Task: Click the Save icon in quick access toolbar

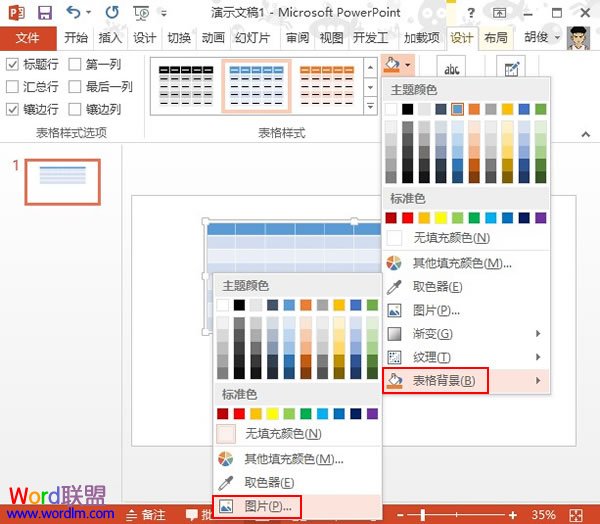Action: pyautogui.click(x=45, y=13)
